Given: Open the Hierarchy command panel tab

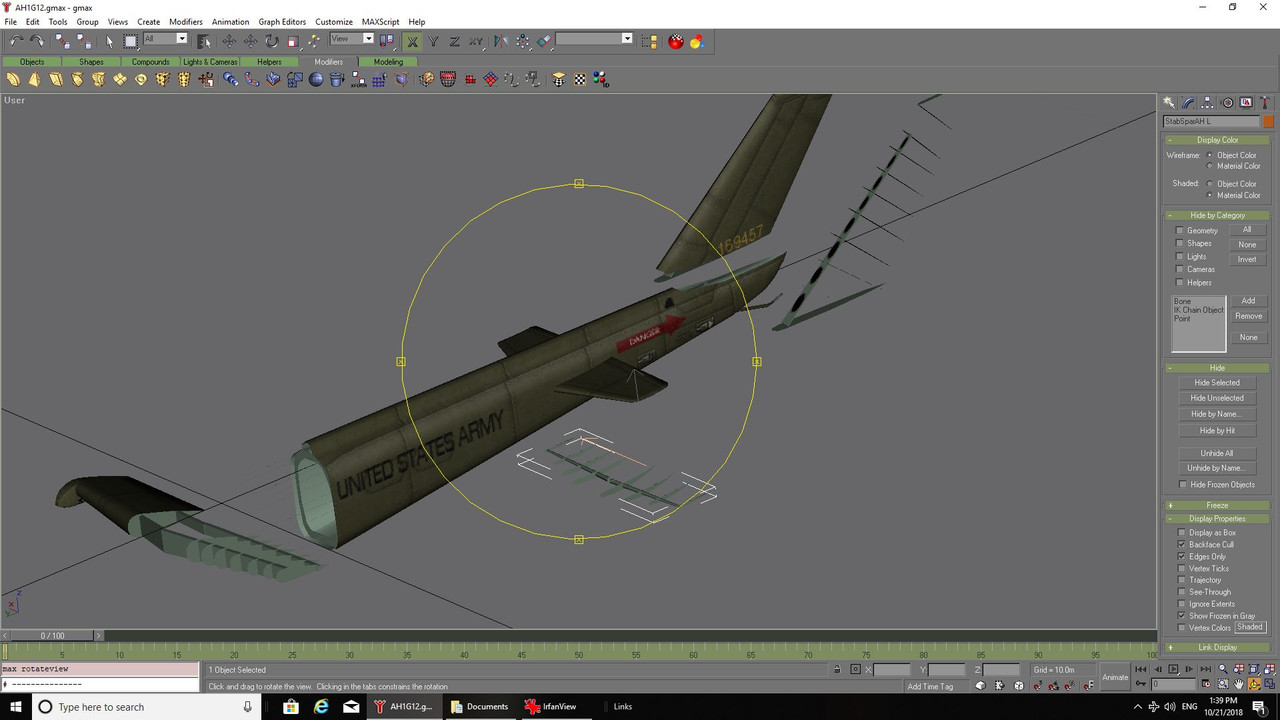Looking at the screenshot, I should (1208, 103).
